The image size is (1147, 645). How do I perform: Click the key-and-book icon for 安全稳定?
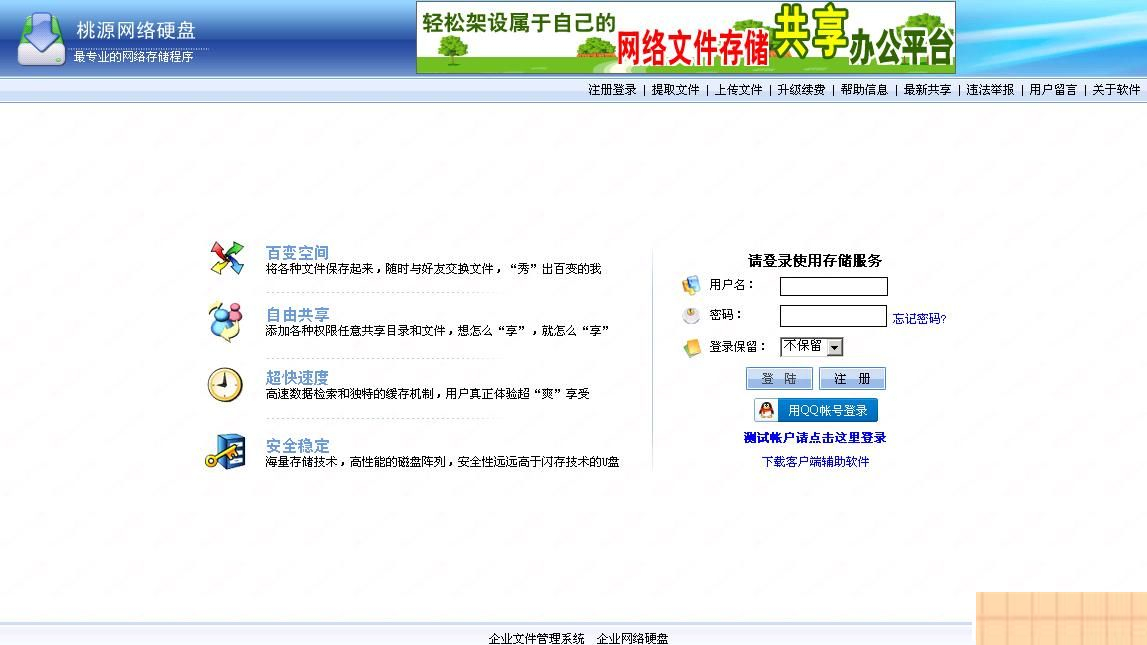pos(225,450)
